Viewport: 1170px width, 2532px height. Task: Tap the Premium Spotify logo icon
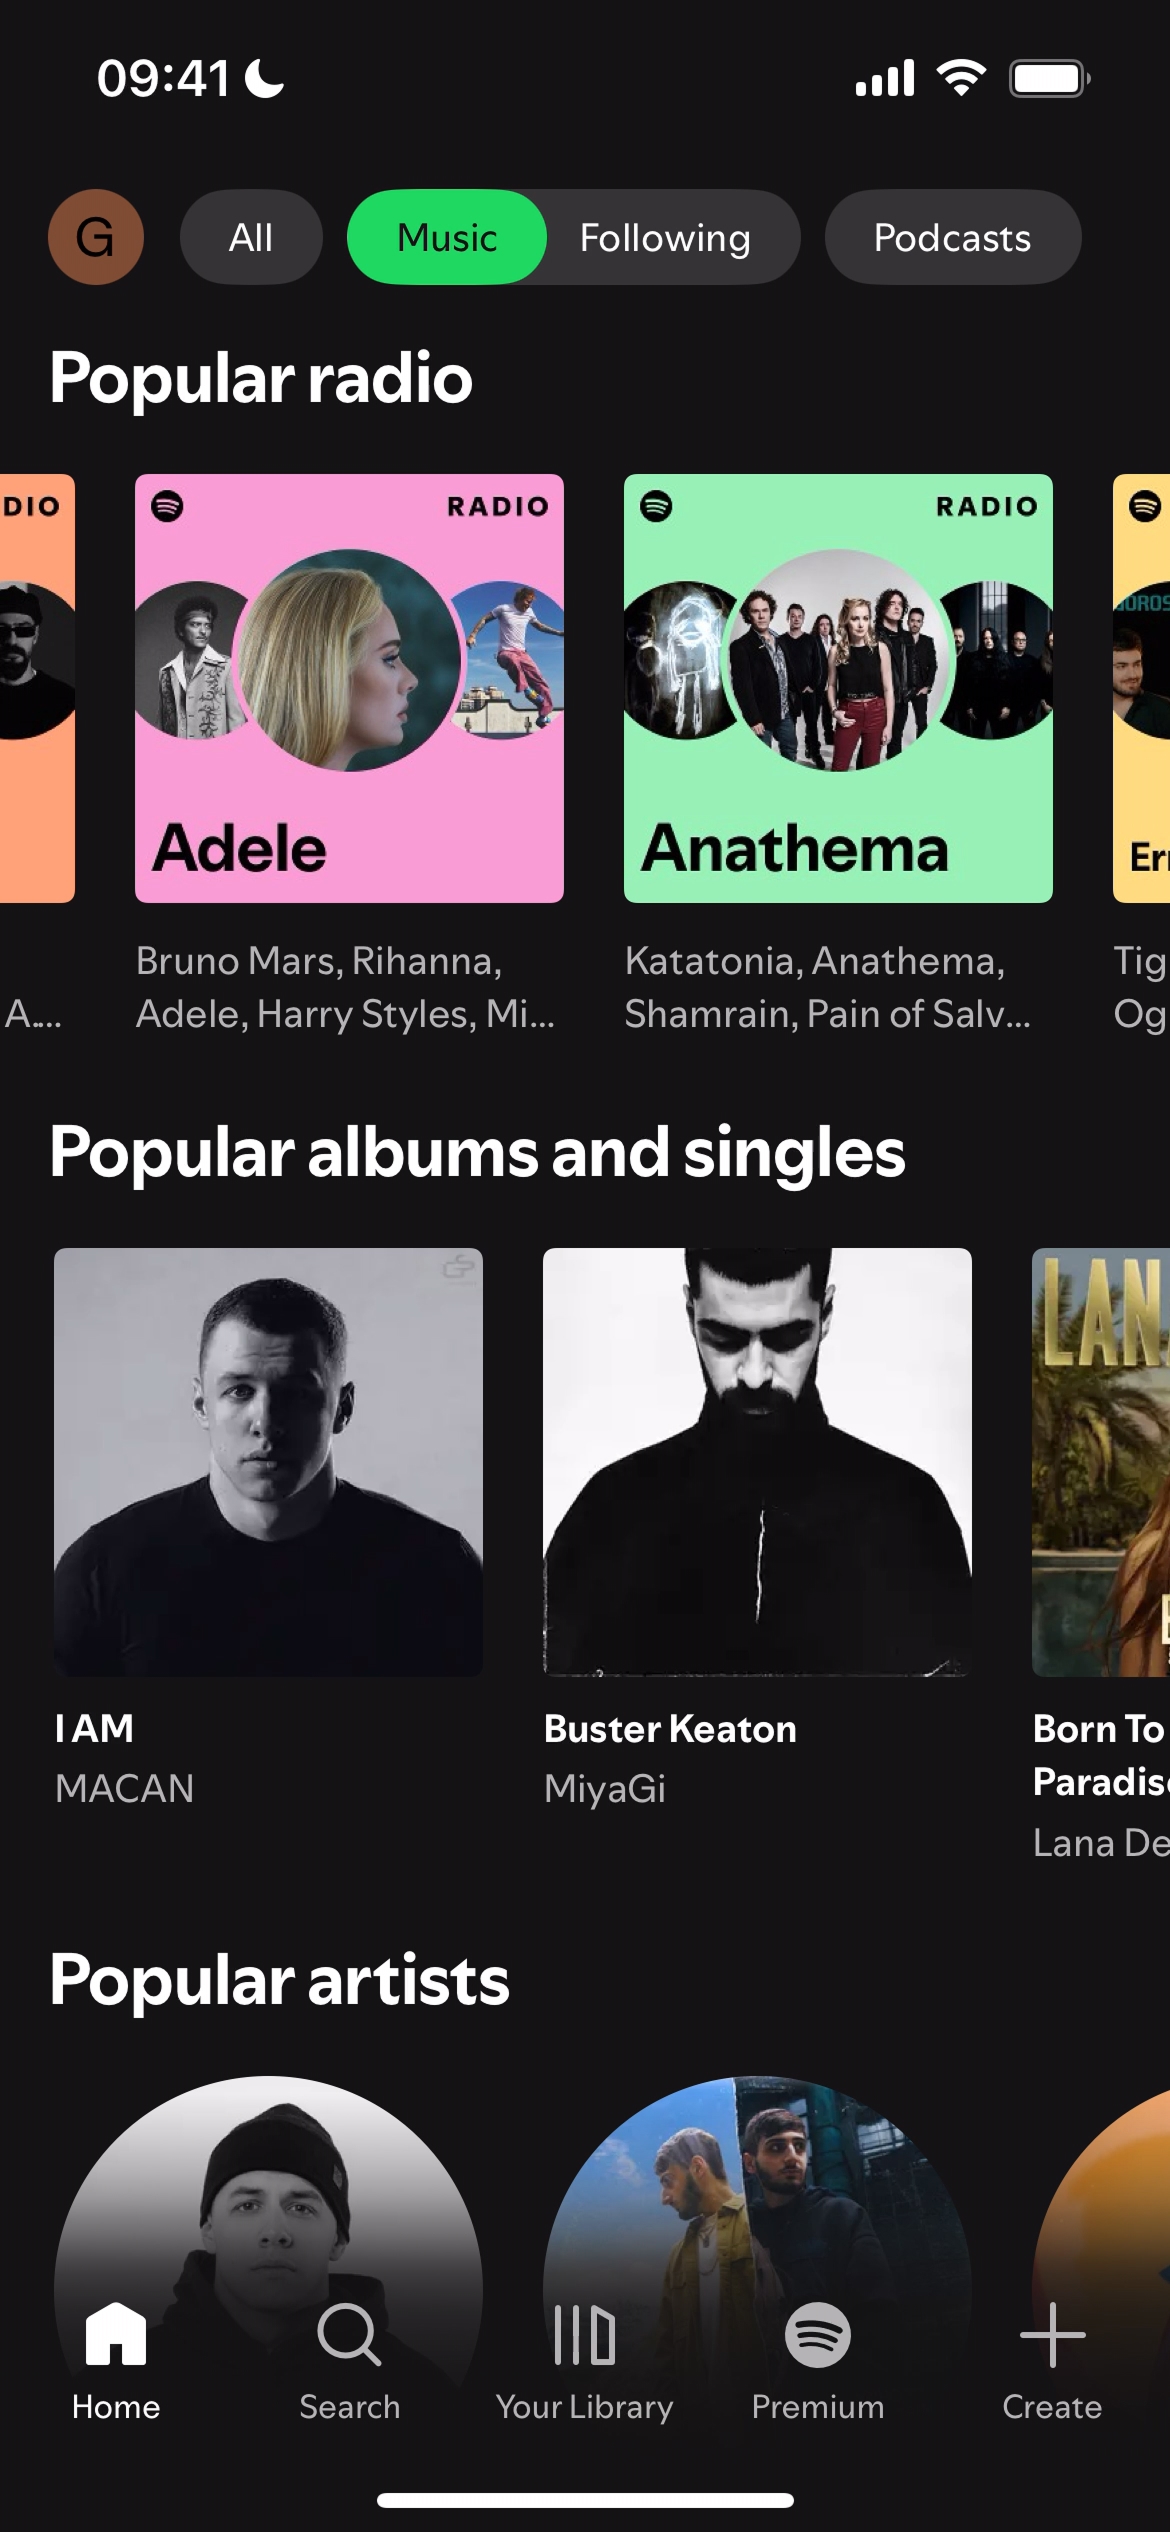click(x=818, y=2335)
